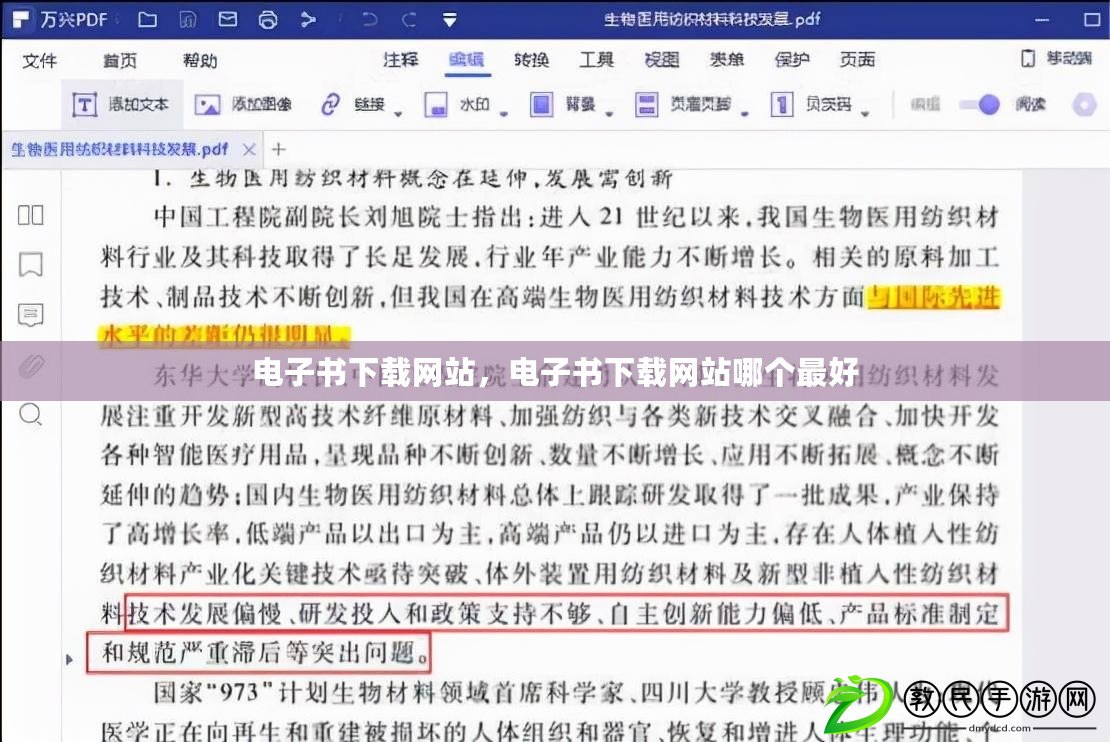Click the 阅读 mode label
1110x742 pixels.
[x=1030, y=104]
